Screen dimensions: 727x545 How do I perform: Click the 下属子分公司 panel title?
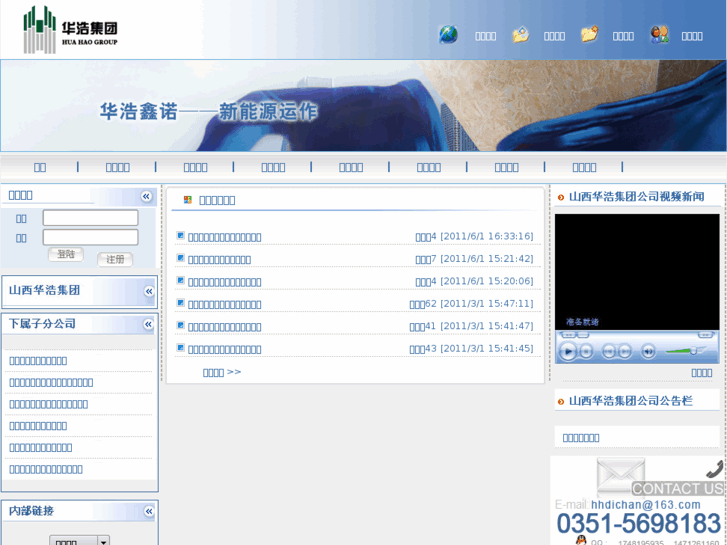click(x=42, y=324)
